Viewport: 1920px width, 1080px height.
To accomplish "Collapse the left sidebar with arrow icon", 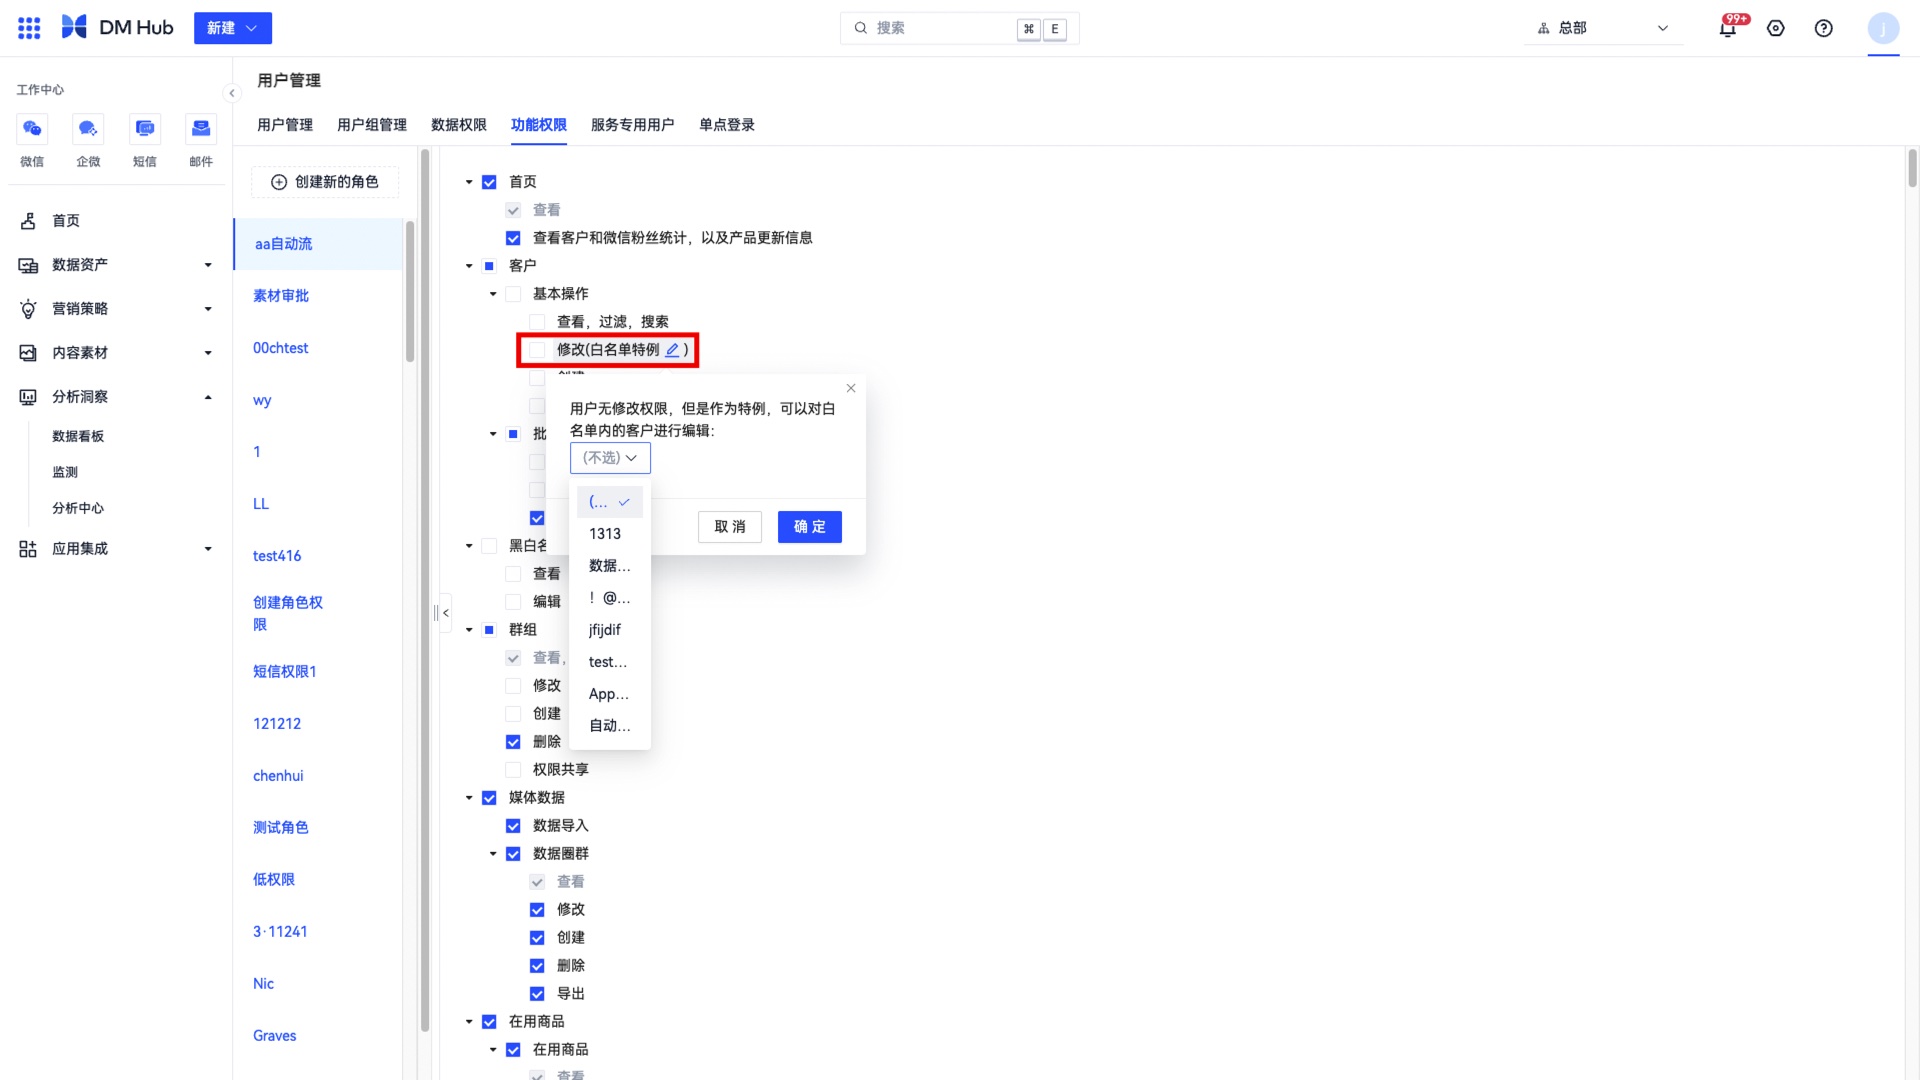I will [232, 93].
